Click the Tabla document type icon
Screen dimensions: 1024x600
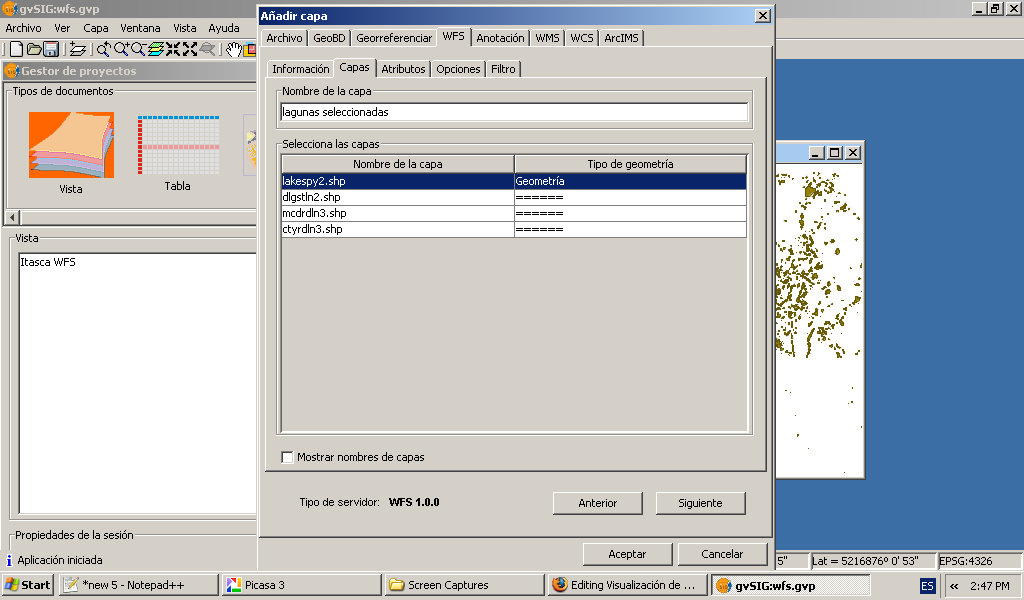177,146
